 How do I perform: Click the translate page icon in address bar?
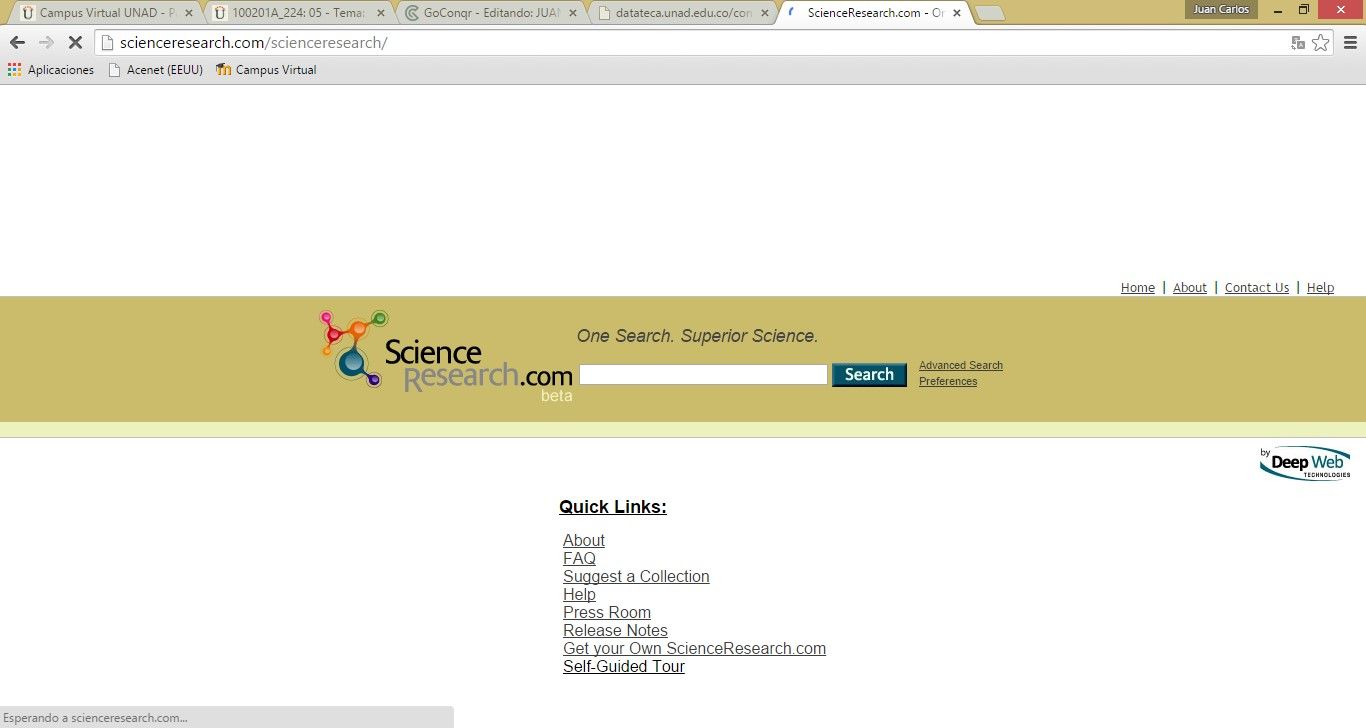point(1298,43)
